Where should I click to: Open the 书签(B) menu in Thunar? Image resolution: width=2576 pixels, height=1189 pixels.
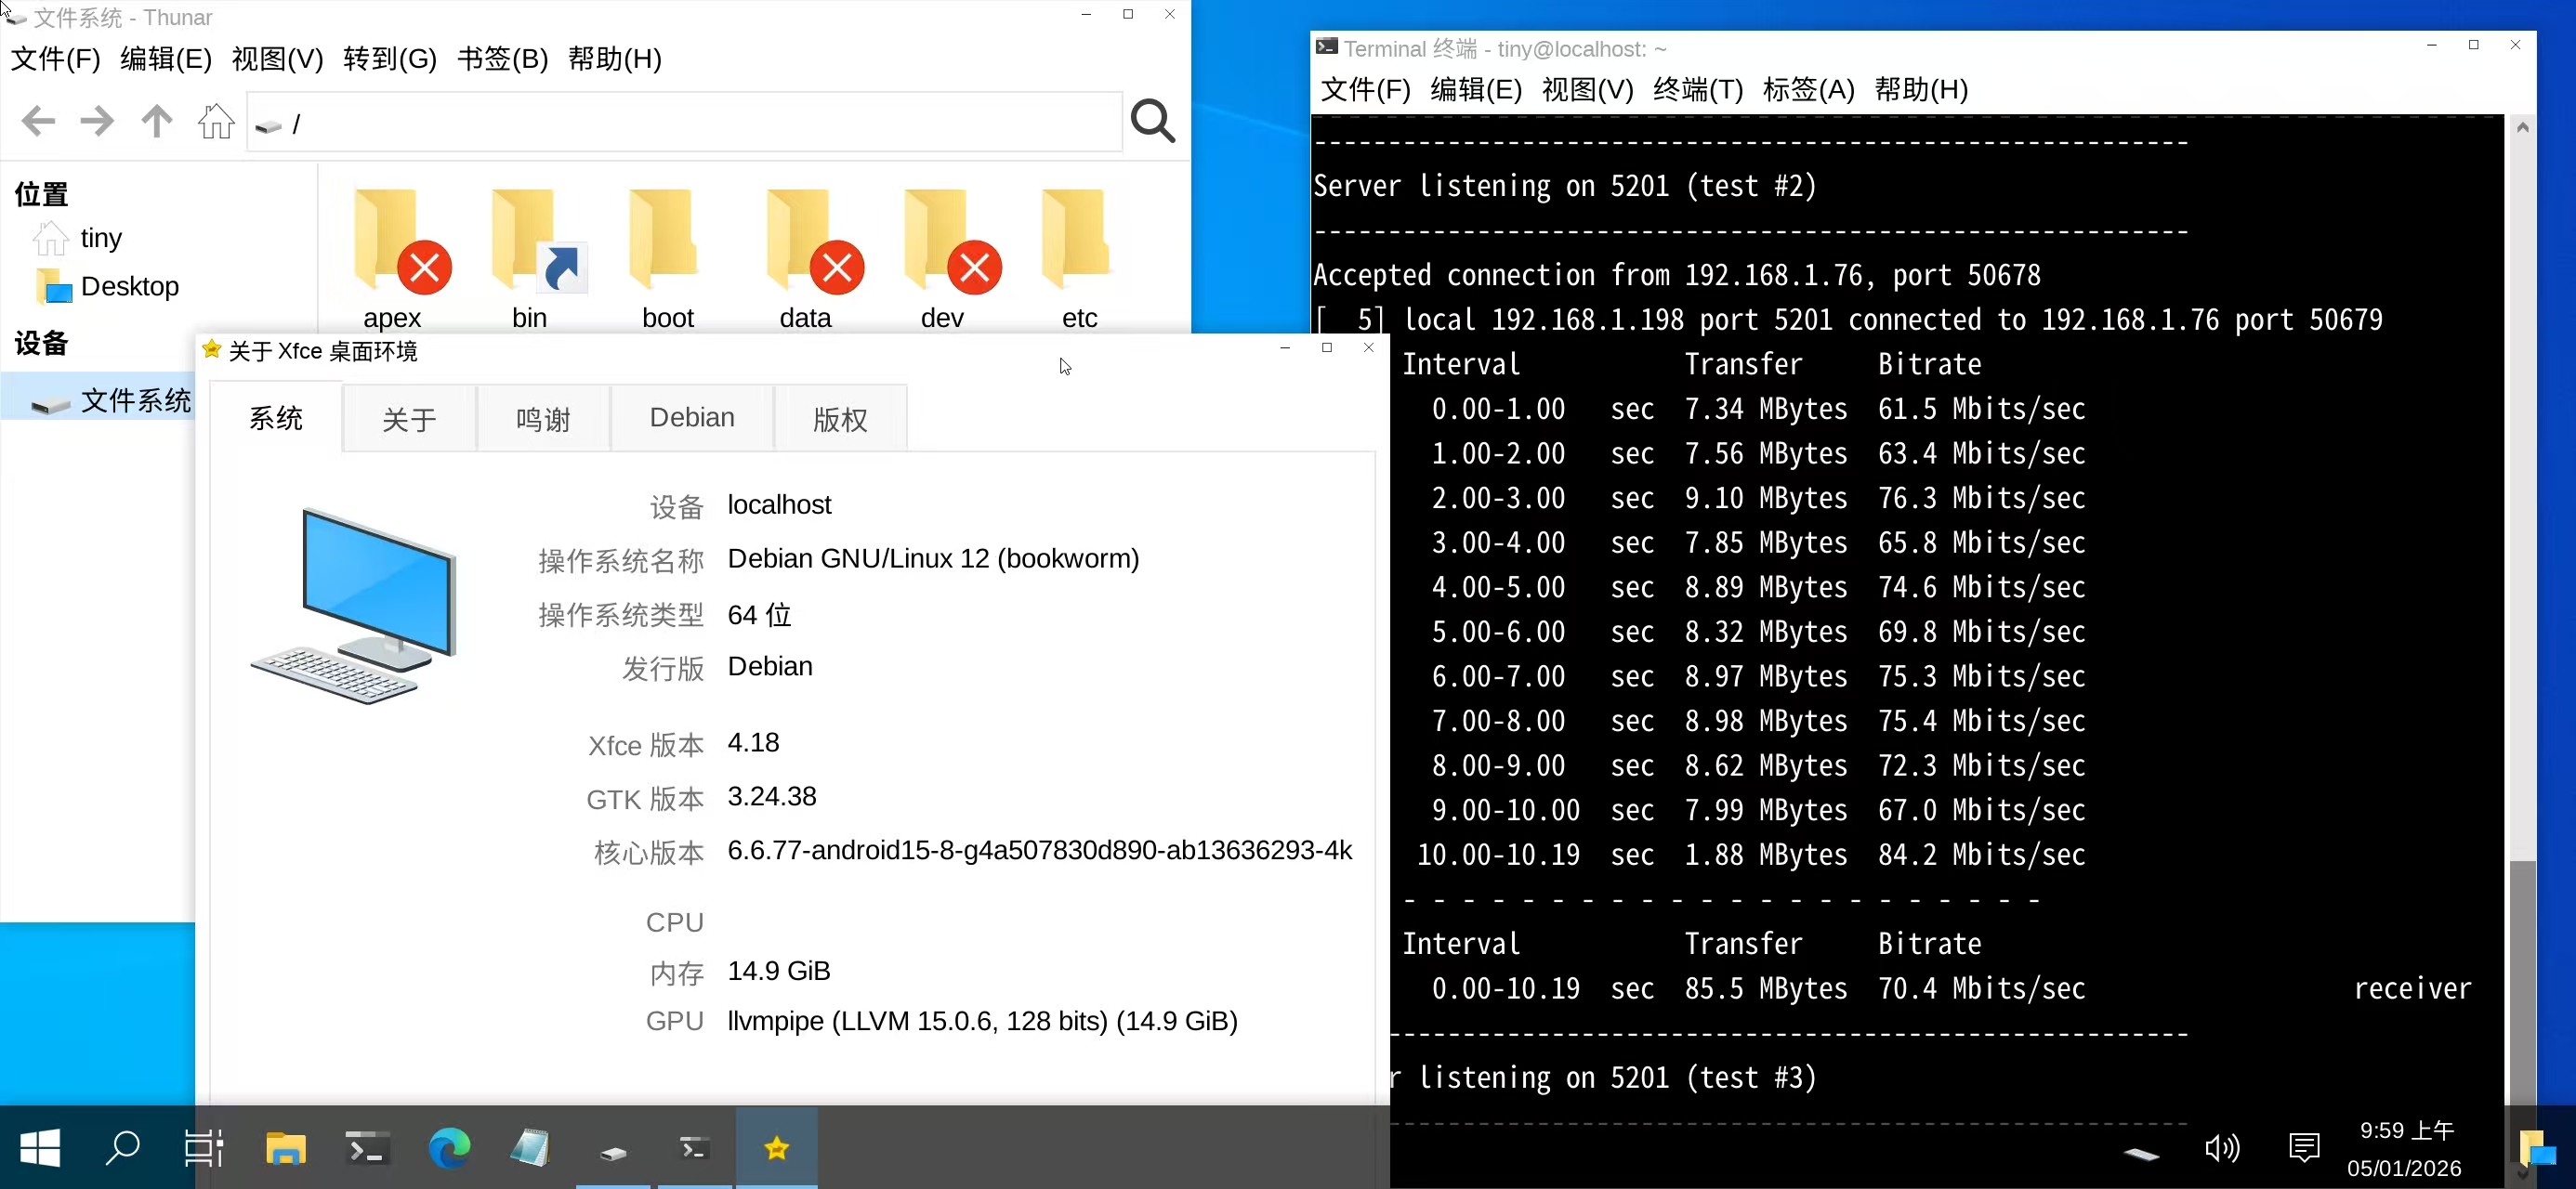[x=502, y=59]
